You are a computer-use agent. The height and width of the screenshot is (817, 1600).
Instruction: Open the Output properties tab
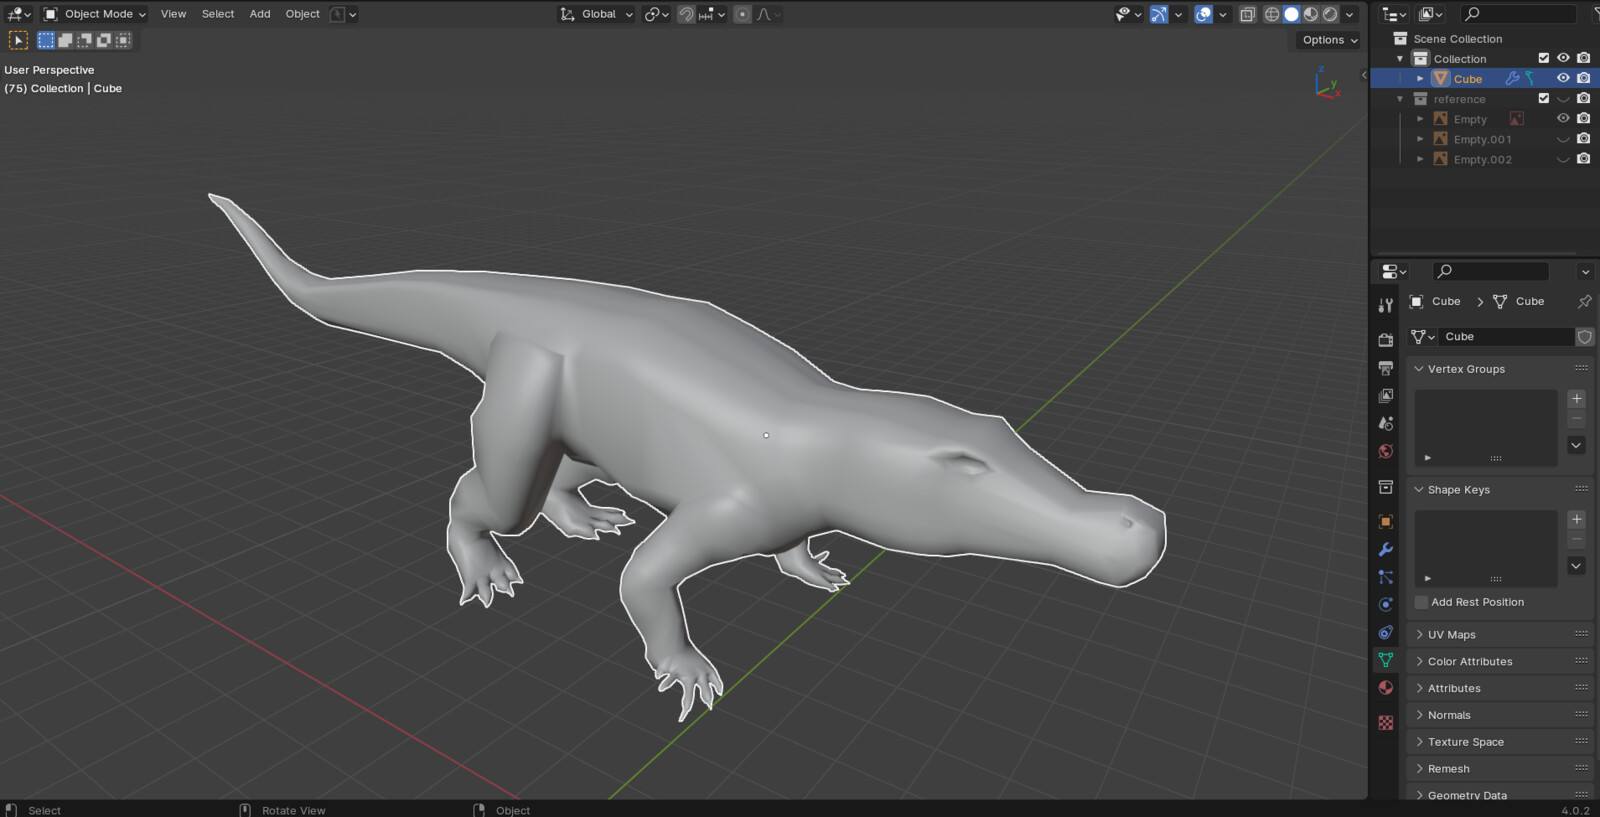point(1385,368)
